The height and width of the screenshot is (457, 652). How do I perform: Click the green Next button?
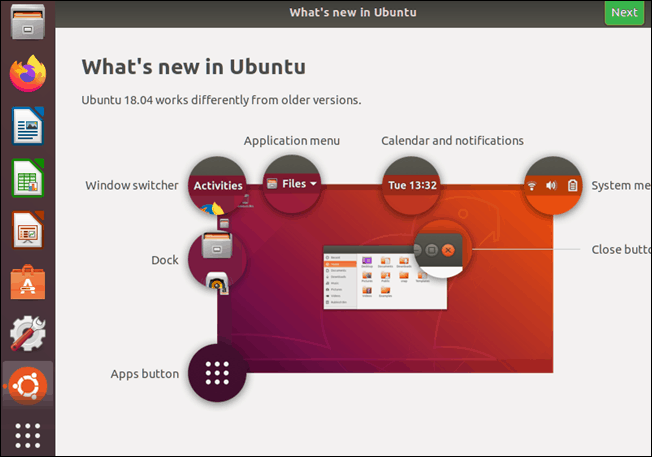point(624,13)
